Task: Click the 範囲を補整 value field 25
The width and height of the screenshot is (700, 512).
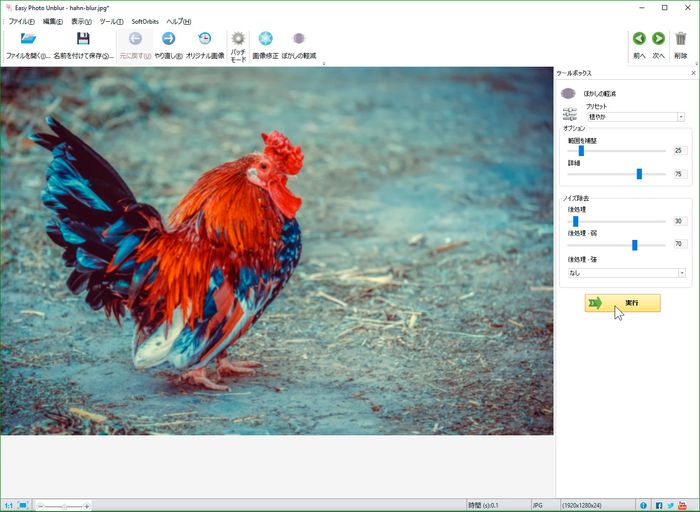Action: pyautogui.click(x=680, y=150)
